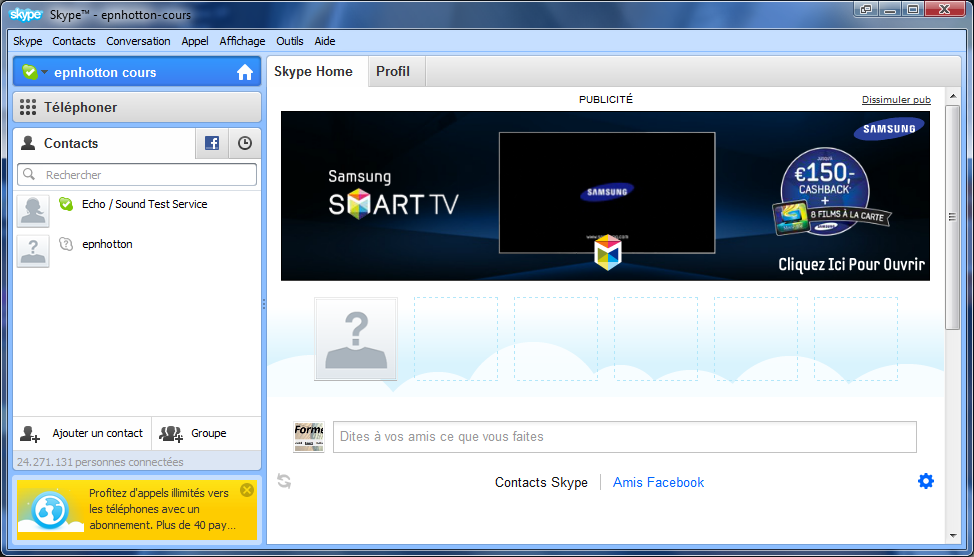Click the Contacts person silhouette icon

[x=28, y=143]
